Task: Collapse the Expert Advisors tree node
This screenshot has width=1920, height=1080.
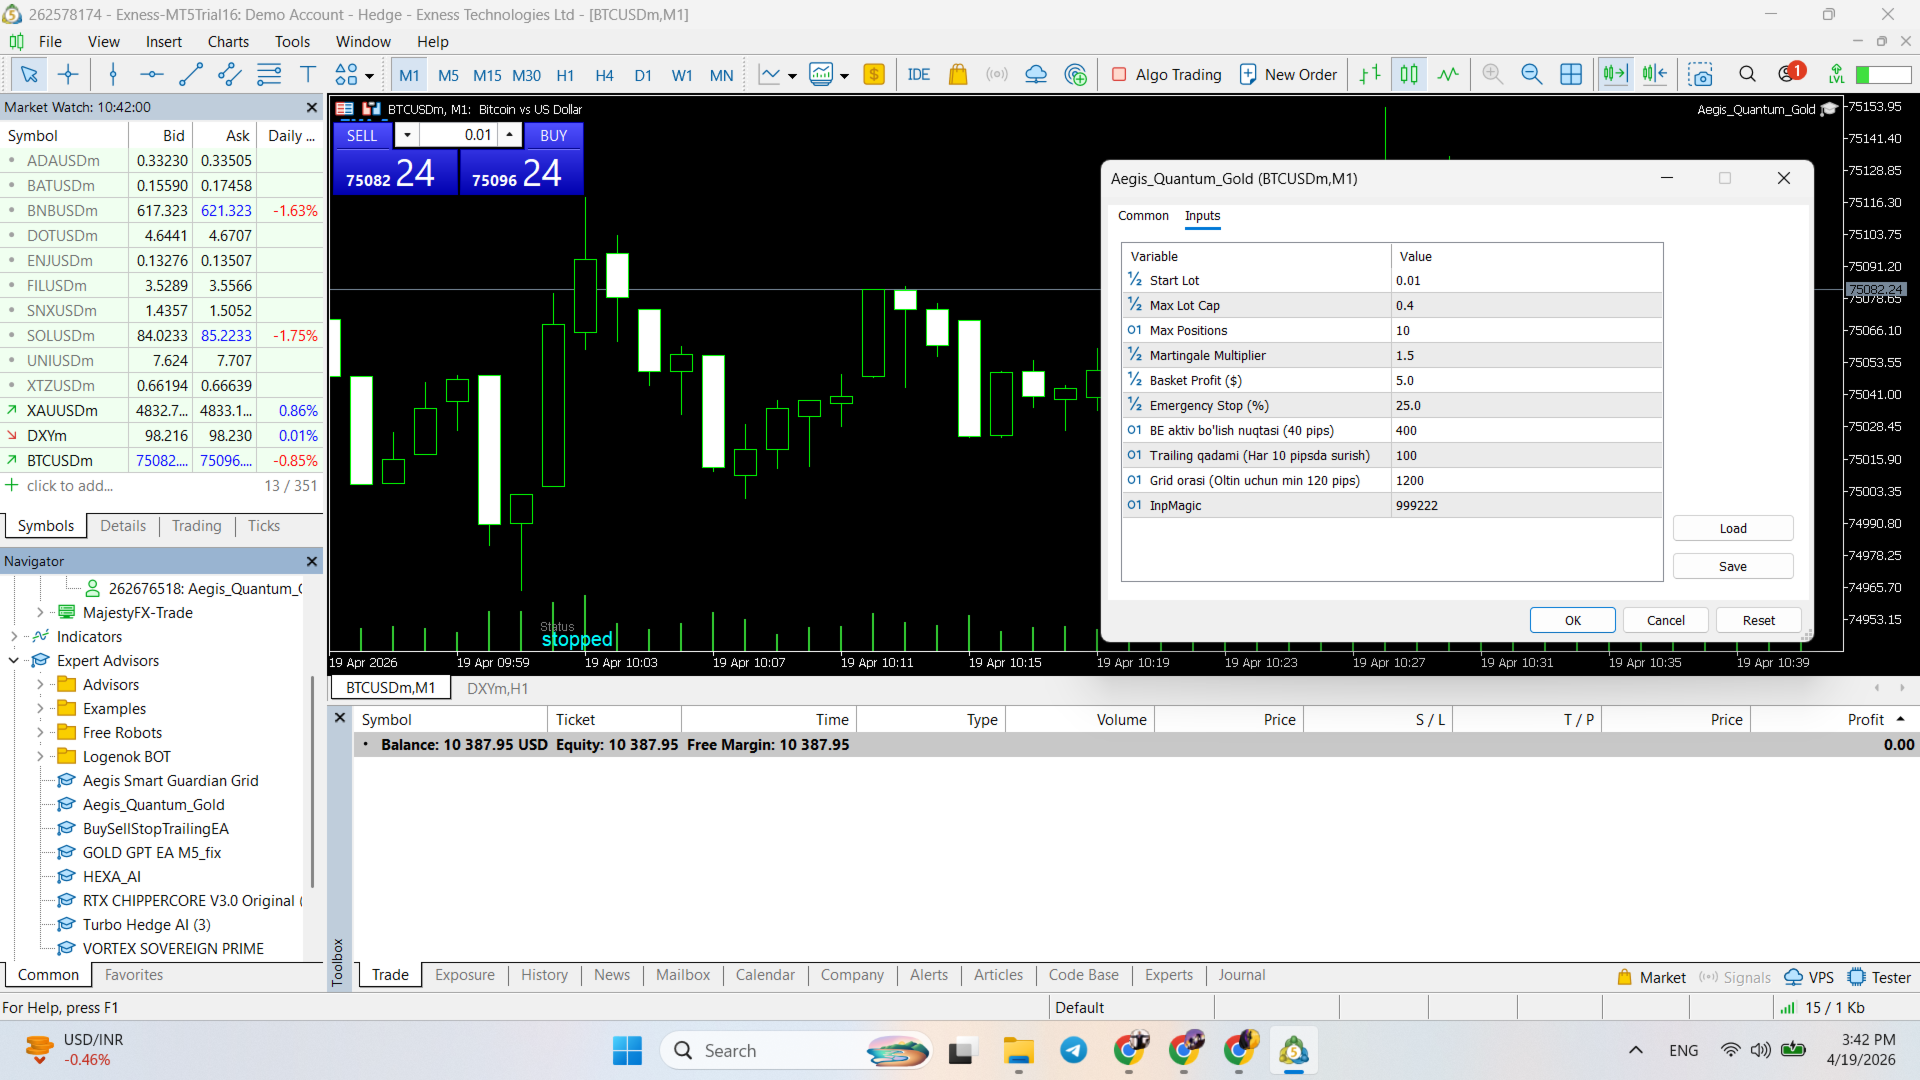Action: [x=13, y=661]
